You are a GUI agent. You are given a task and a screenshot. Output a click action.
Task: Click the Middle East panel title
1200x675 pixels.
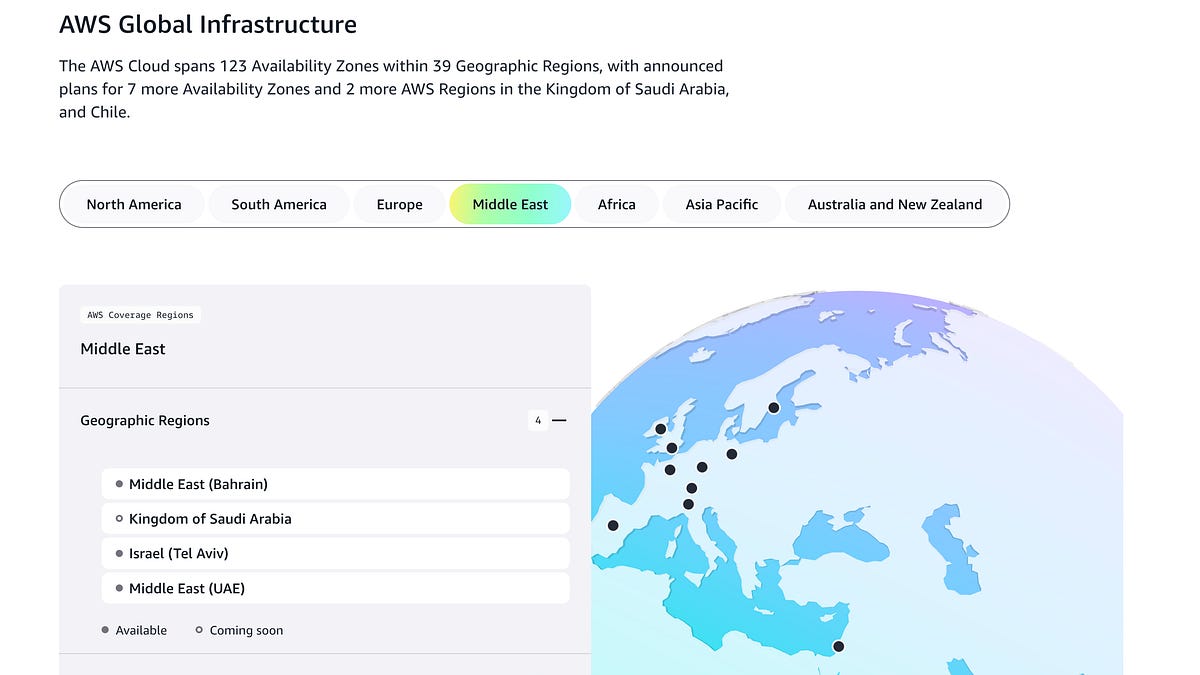tap(123, 349)
